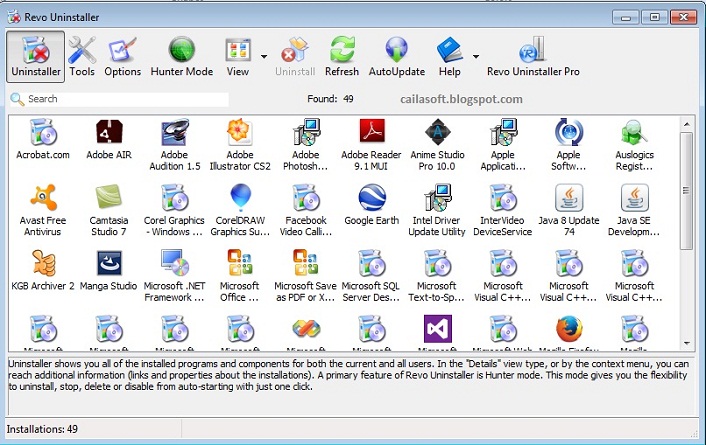Select Apple Software Update icon
The image size is (706, 445).
point(569,132)
